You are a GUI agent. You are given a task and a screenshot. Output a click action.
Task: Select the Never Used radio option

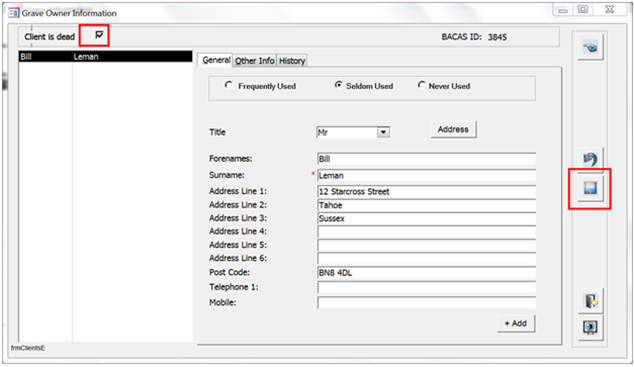pyautogui.click(x=421, y=85)
